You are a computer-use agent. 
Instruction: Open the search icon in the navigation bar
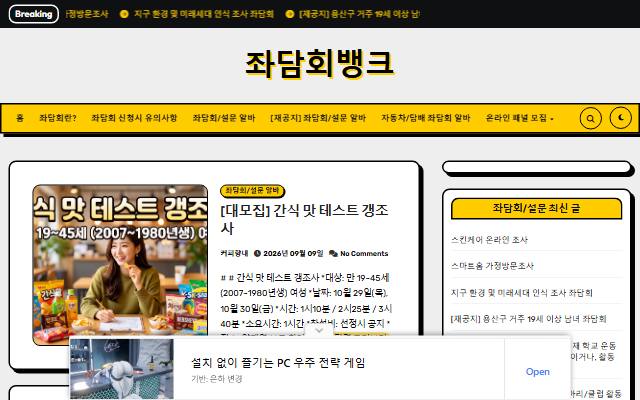(590, 118)
